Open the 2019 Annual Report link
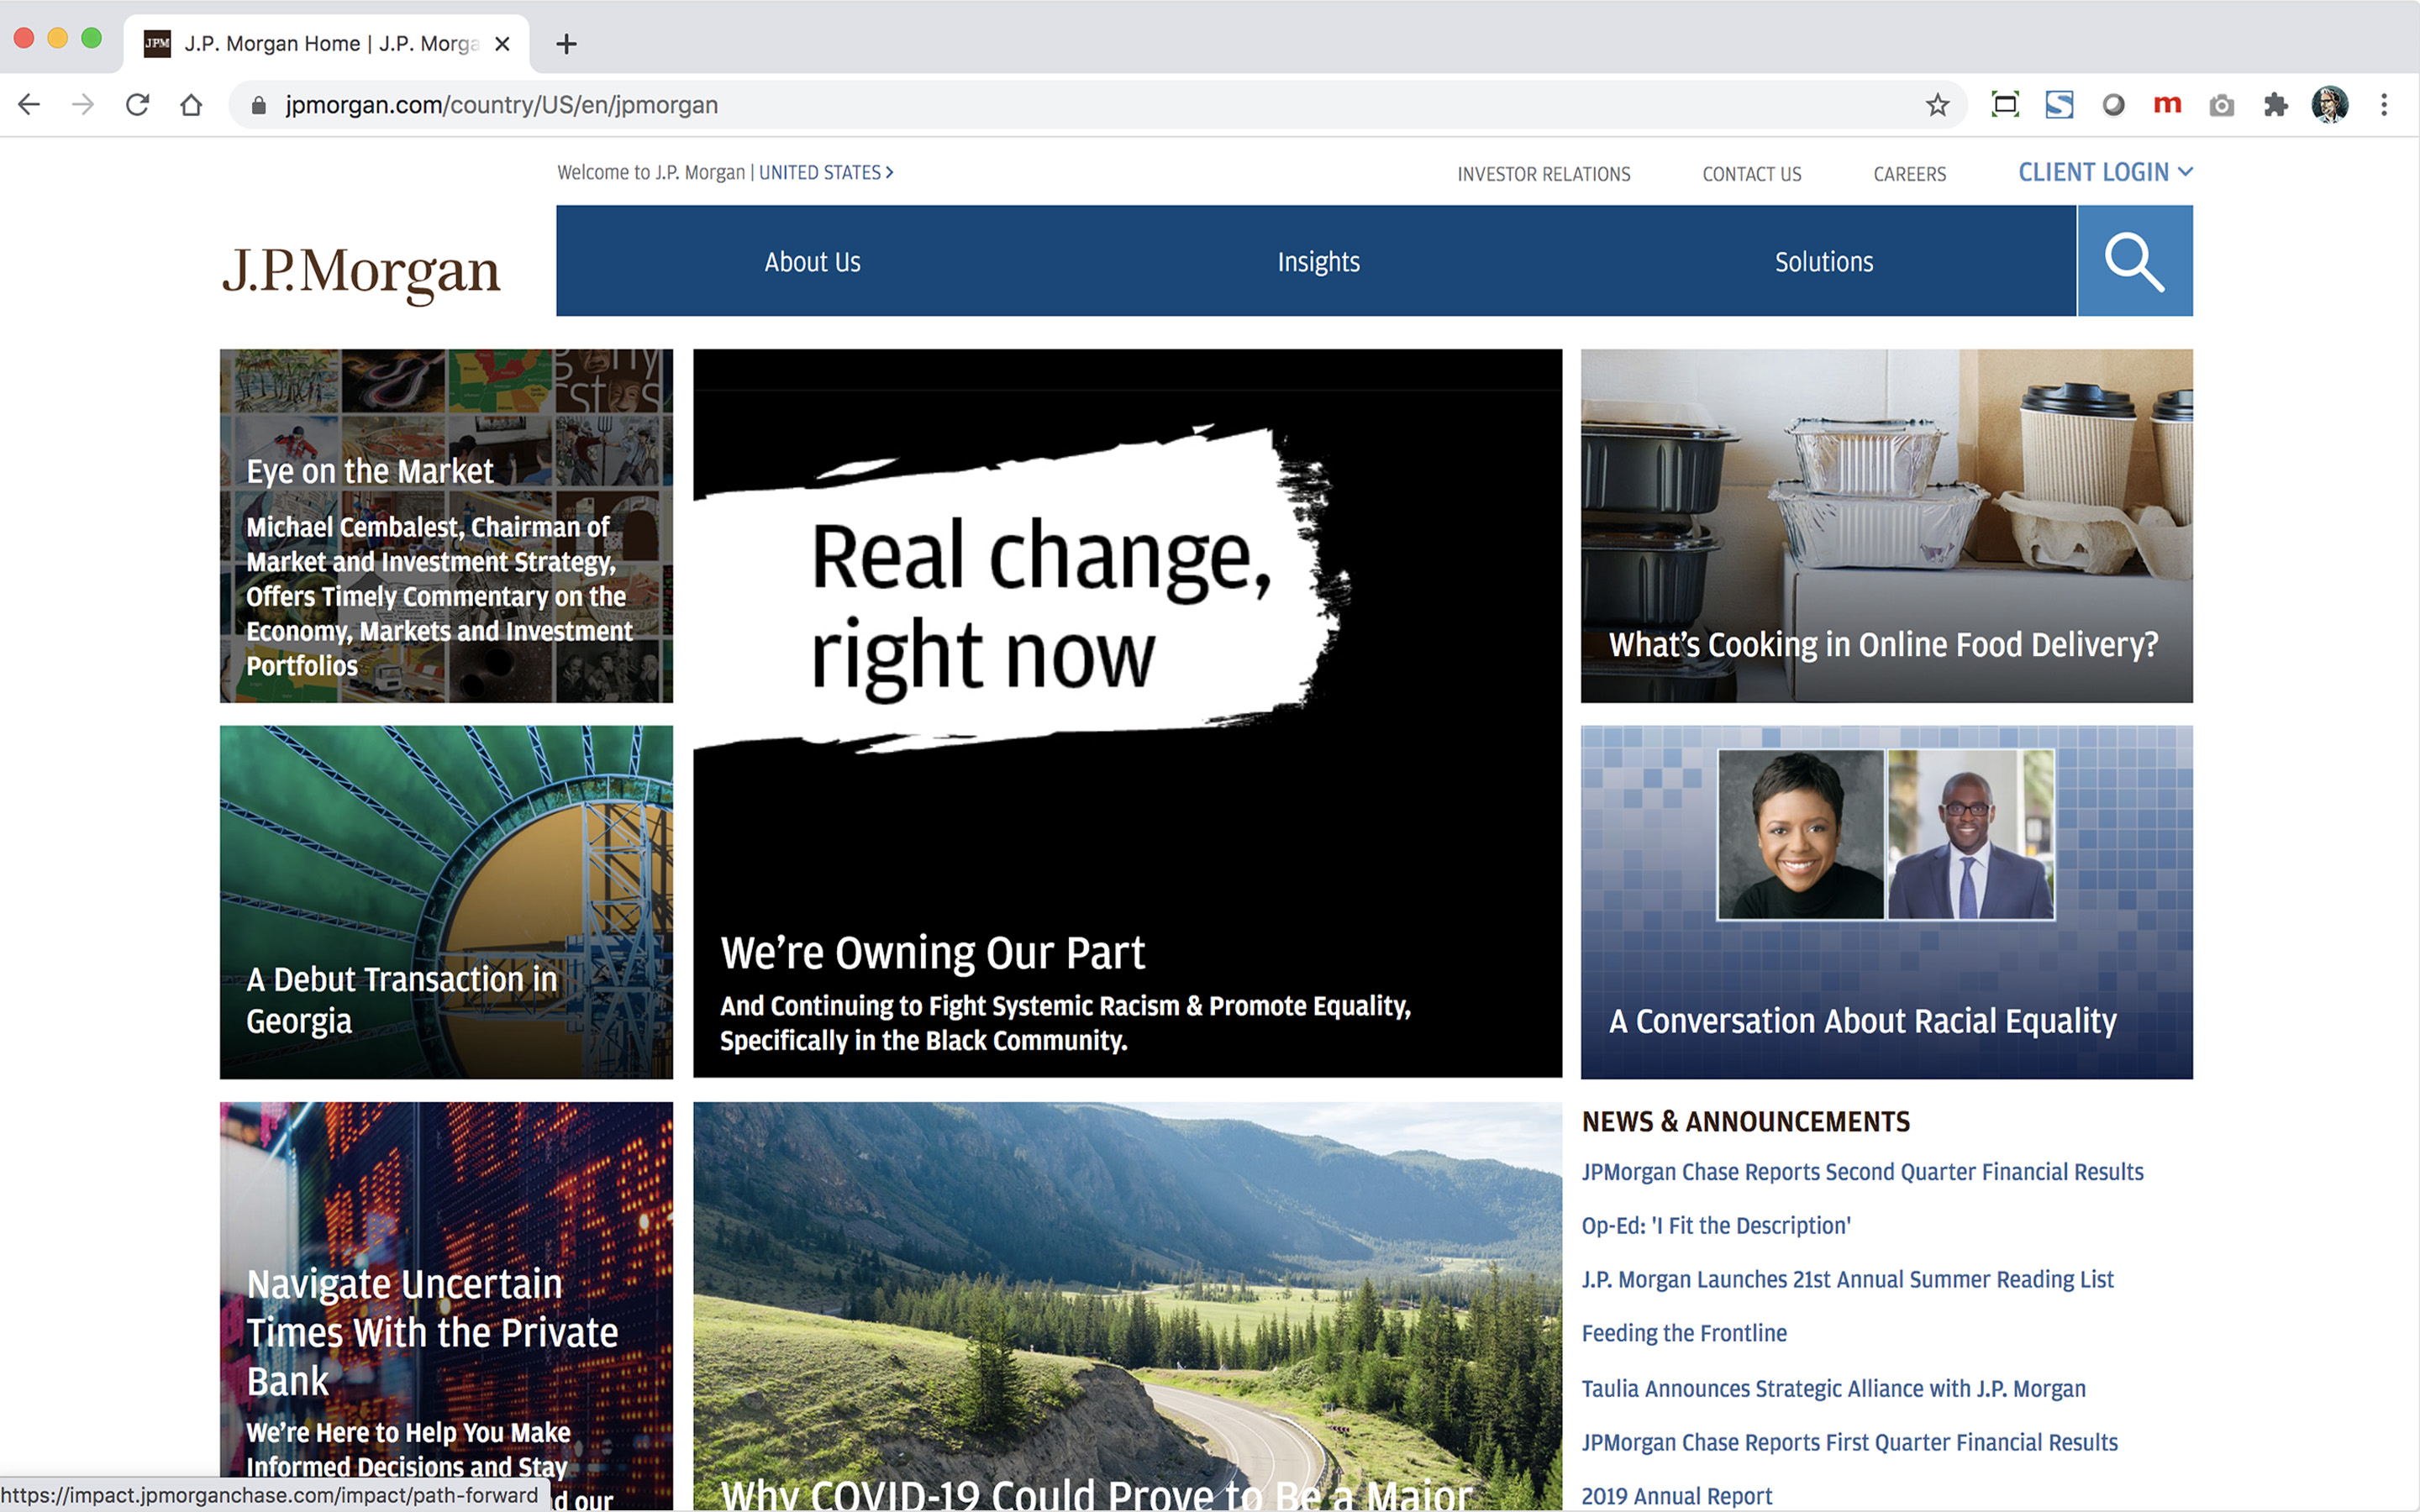The width and height of the screenshot is (2420, 1512). (x=1676, y=1496)
